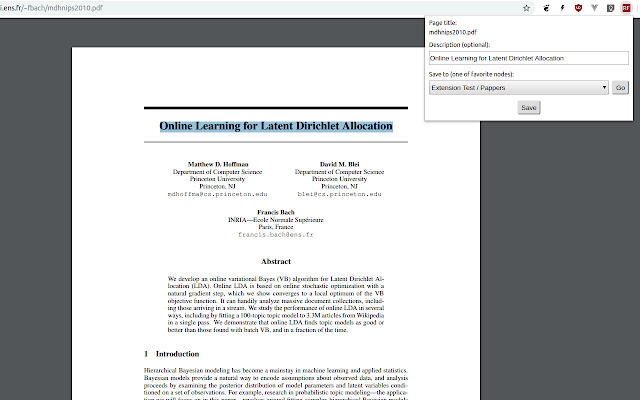Click 'Paris, France' under Francis Bach
Screen dimensions: 640x400
tap(276, 227)
